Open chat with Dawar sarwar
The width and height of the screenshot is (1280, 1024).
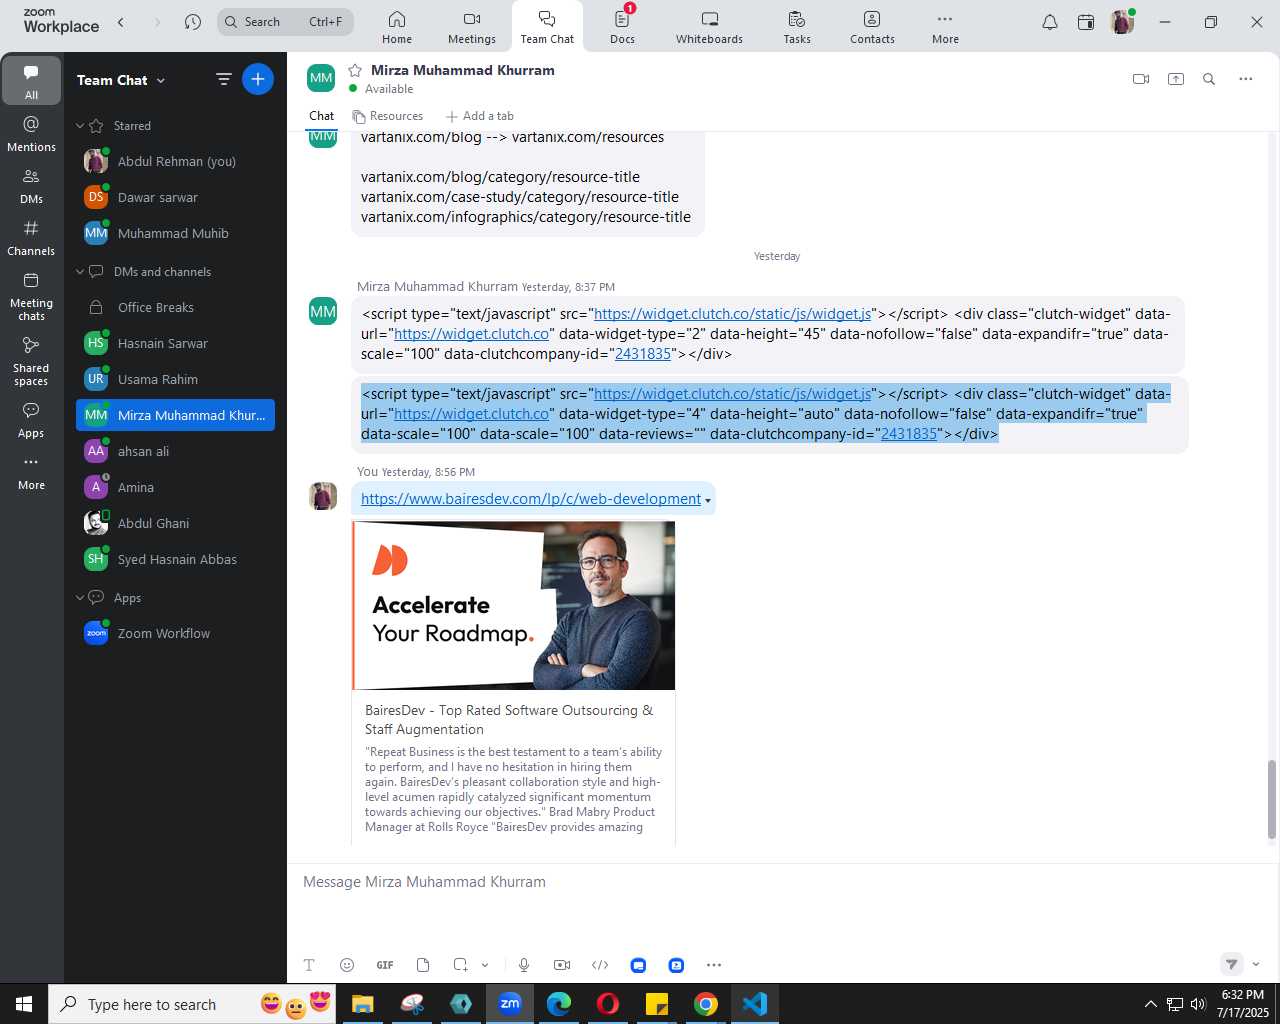(x=175, y=197)
